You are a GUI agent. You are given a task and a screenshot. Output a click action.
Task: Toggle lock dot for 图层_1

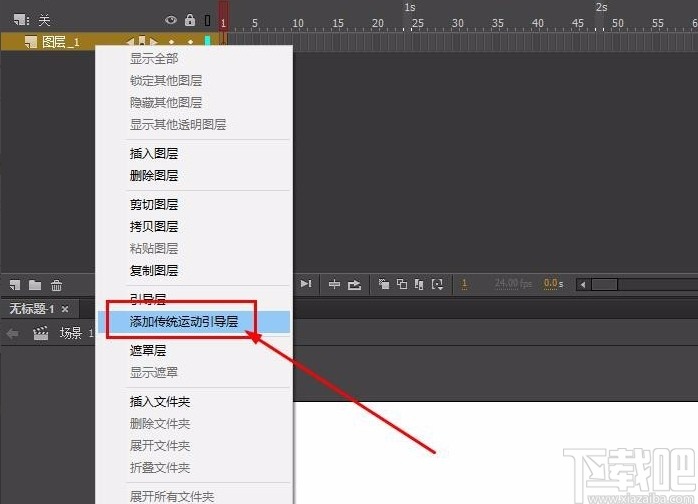(x=191, y=42)
